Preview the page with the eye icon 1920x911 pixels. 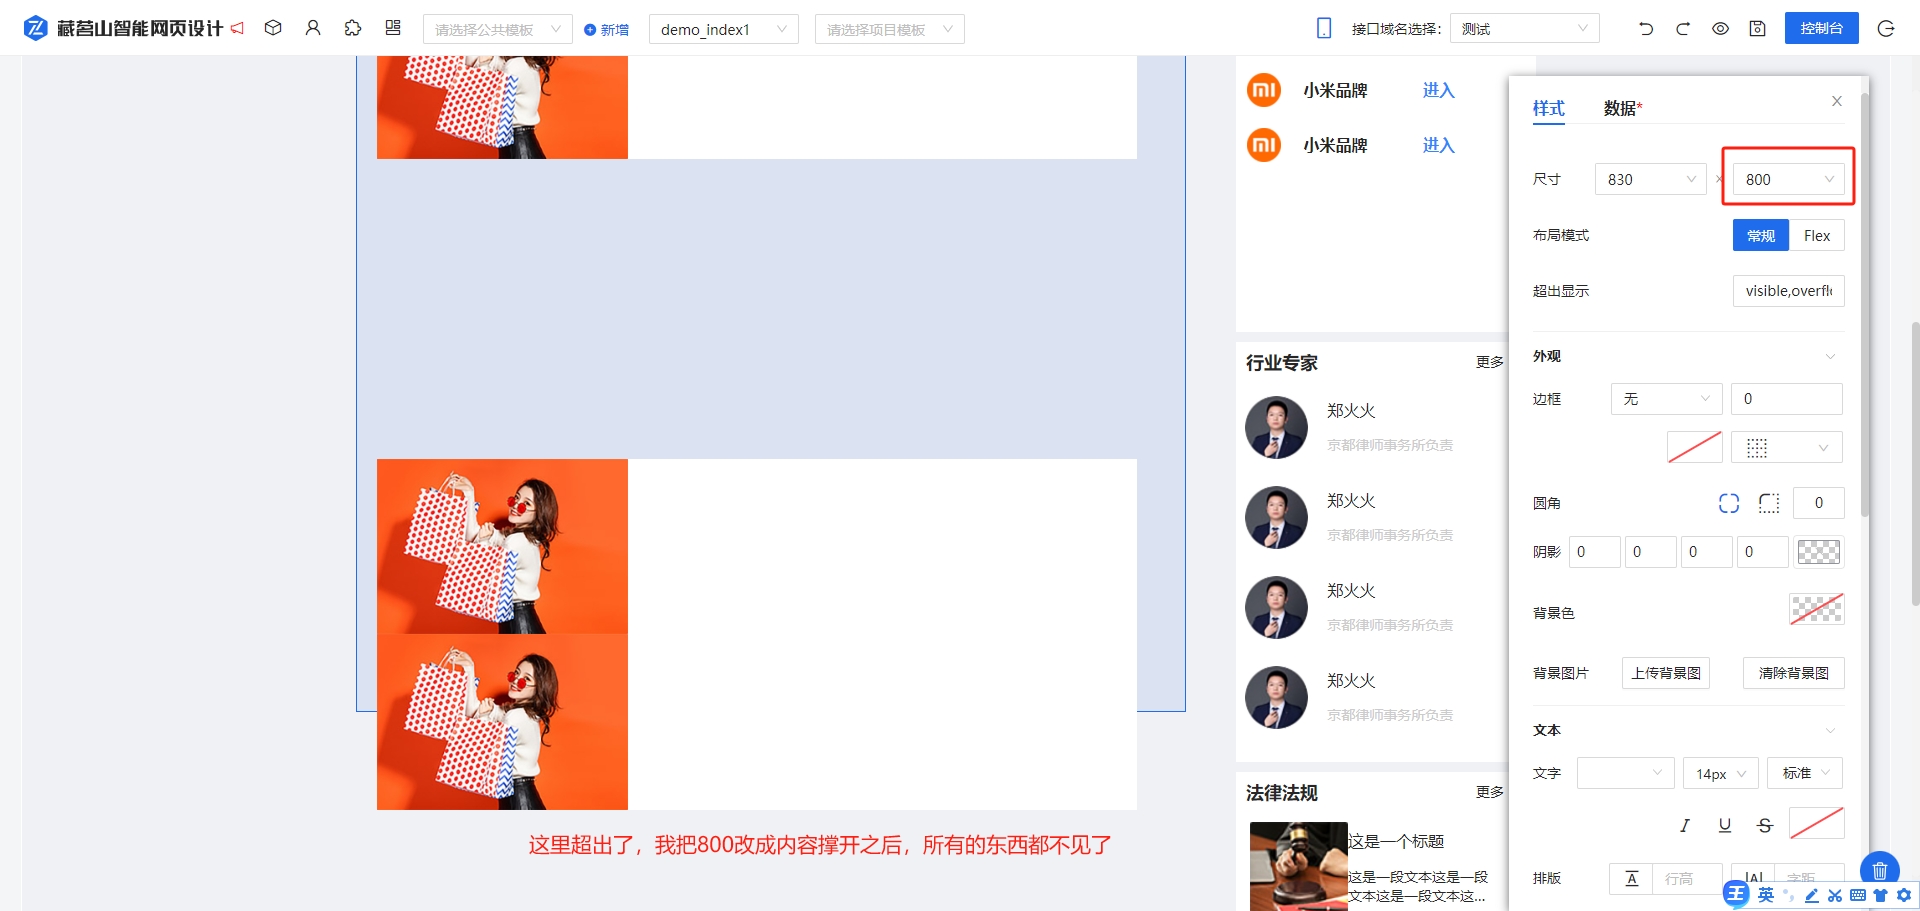click(x=1720, y=29)
